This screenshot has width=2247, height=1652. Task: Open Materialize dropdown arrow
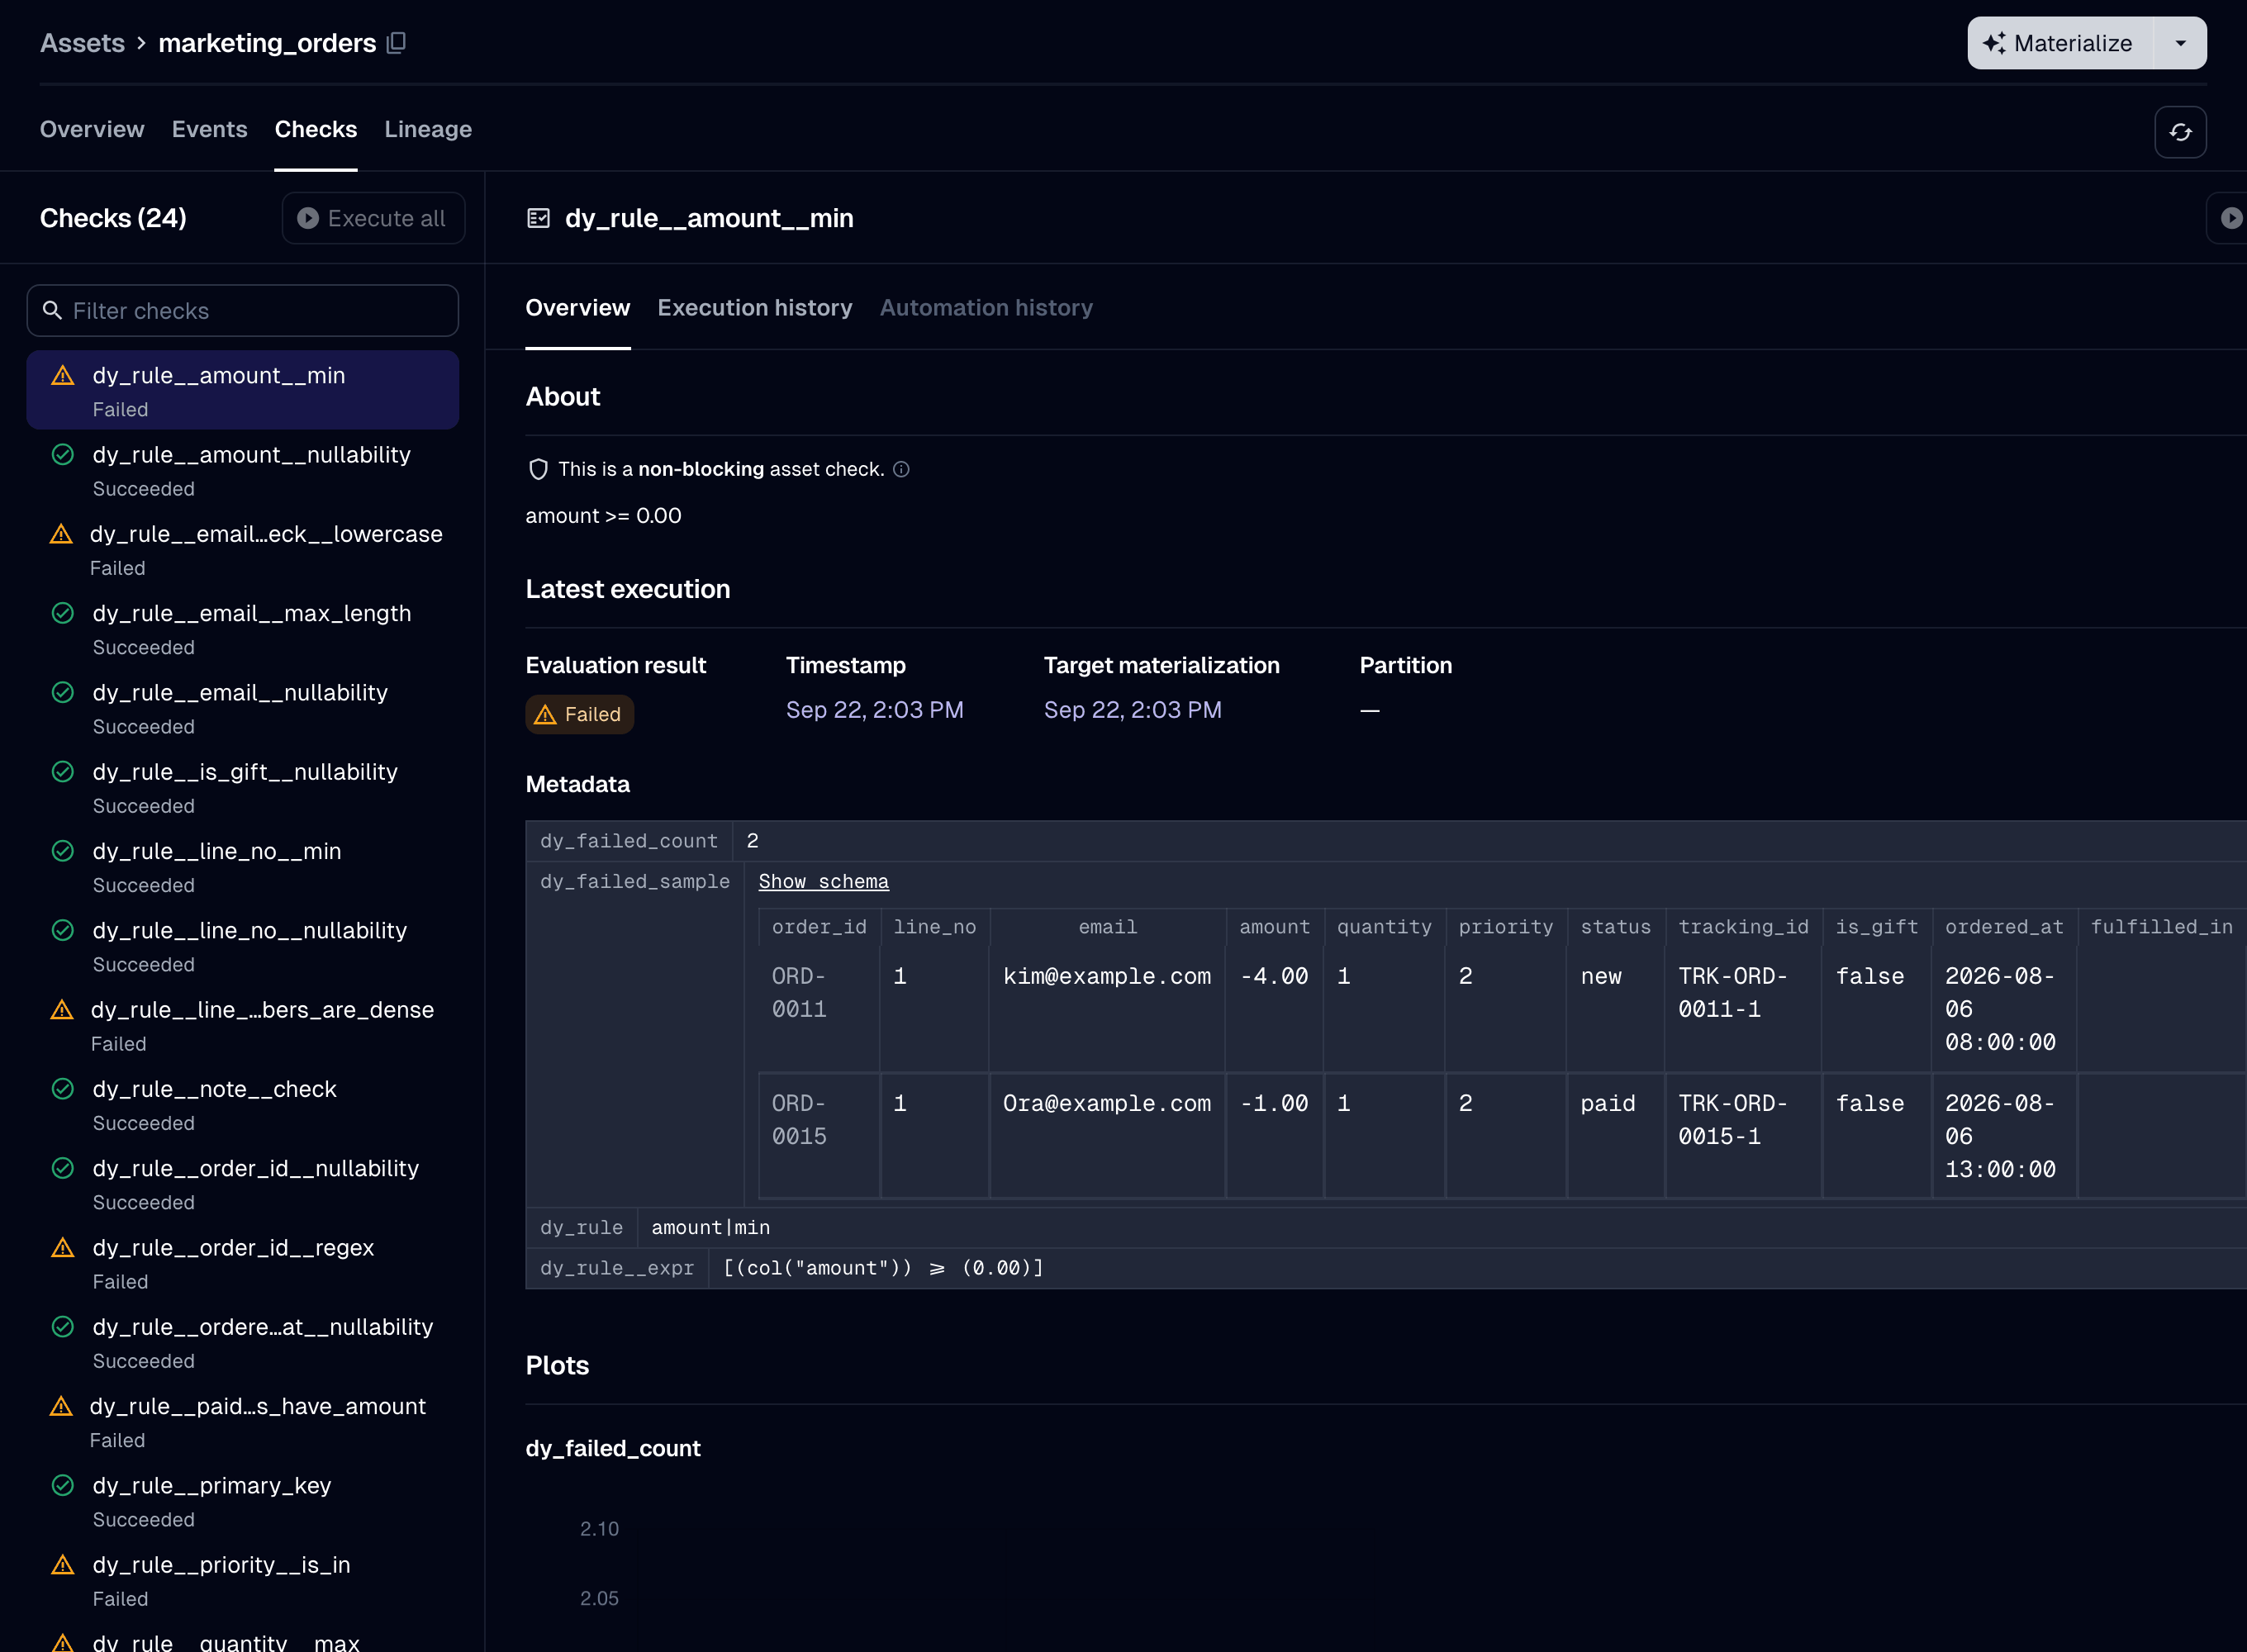point(2180,43)
